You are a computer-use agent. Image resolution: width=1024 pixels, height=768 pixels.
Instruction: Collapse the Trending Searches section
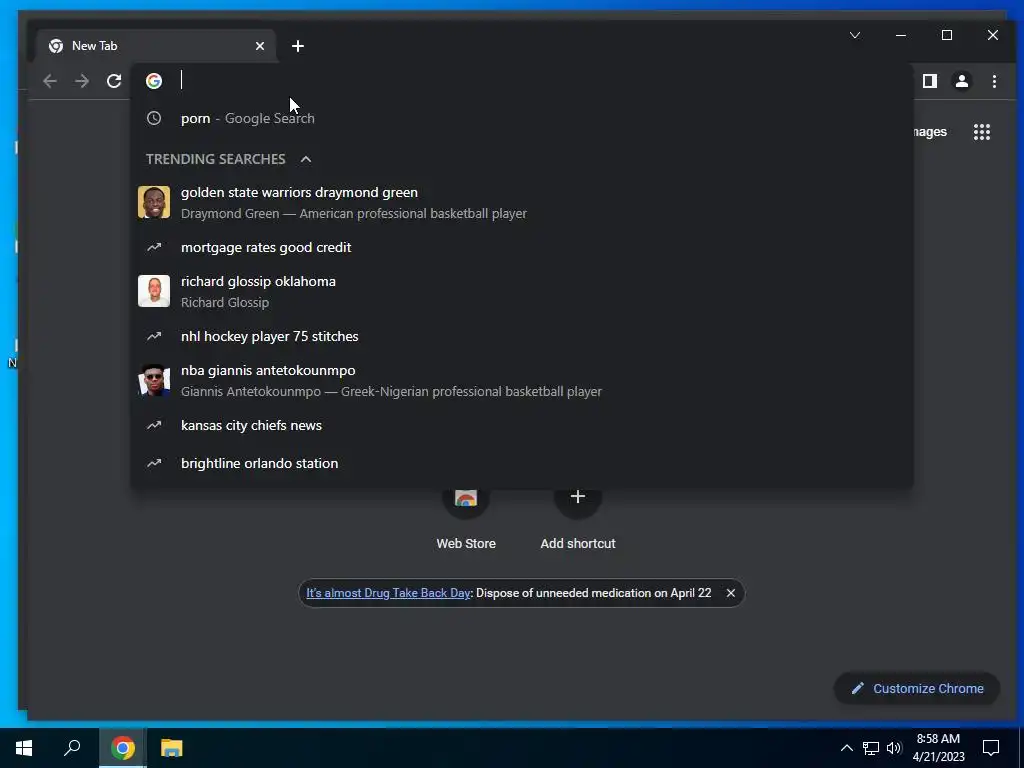(x=306, y=159)
